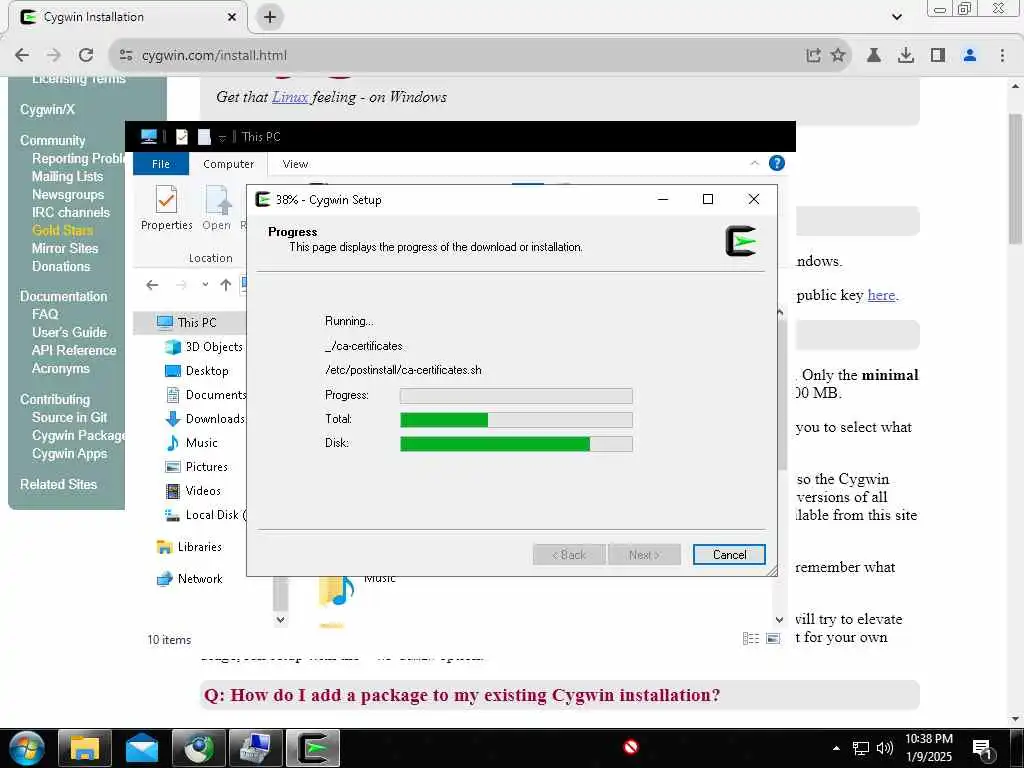Select Pictures in navigation tree
Image resolution: width=1024 pixels, height=768 pixels.
(x=197, y=467)
